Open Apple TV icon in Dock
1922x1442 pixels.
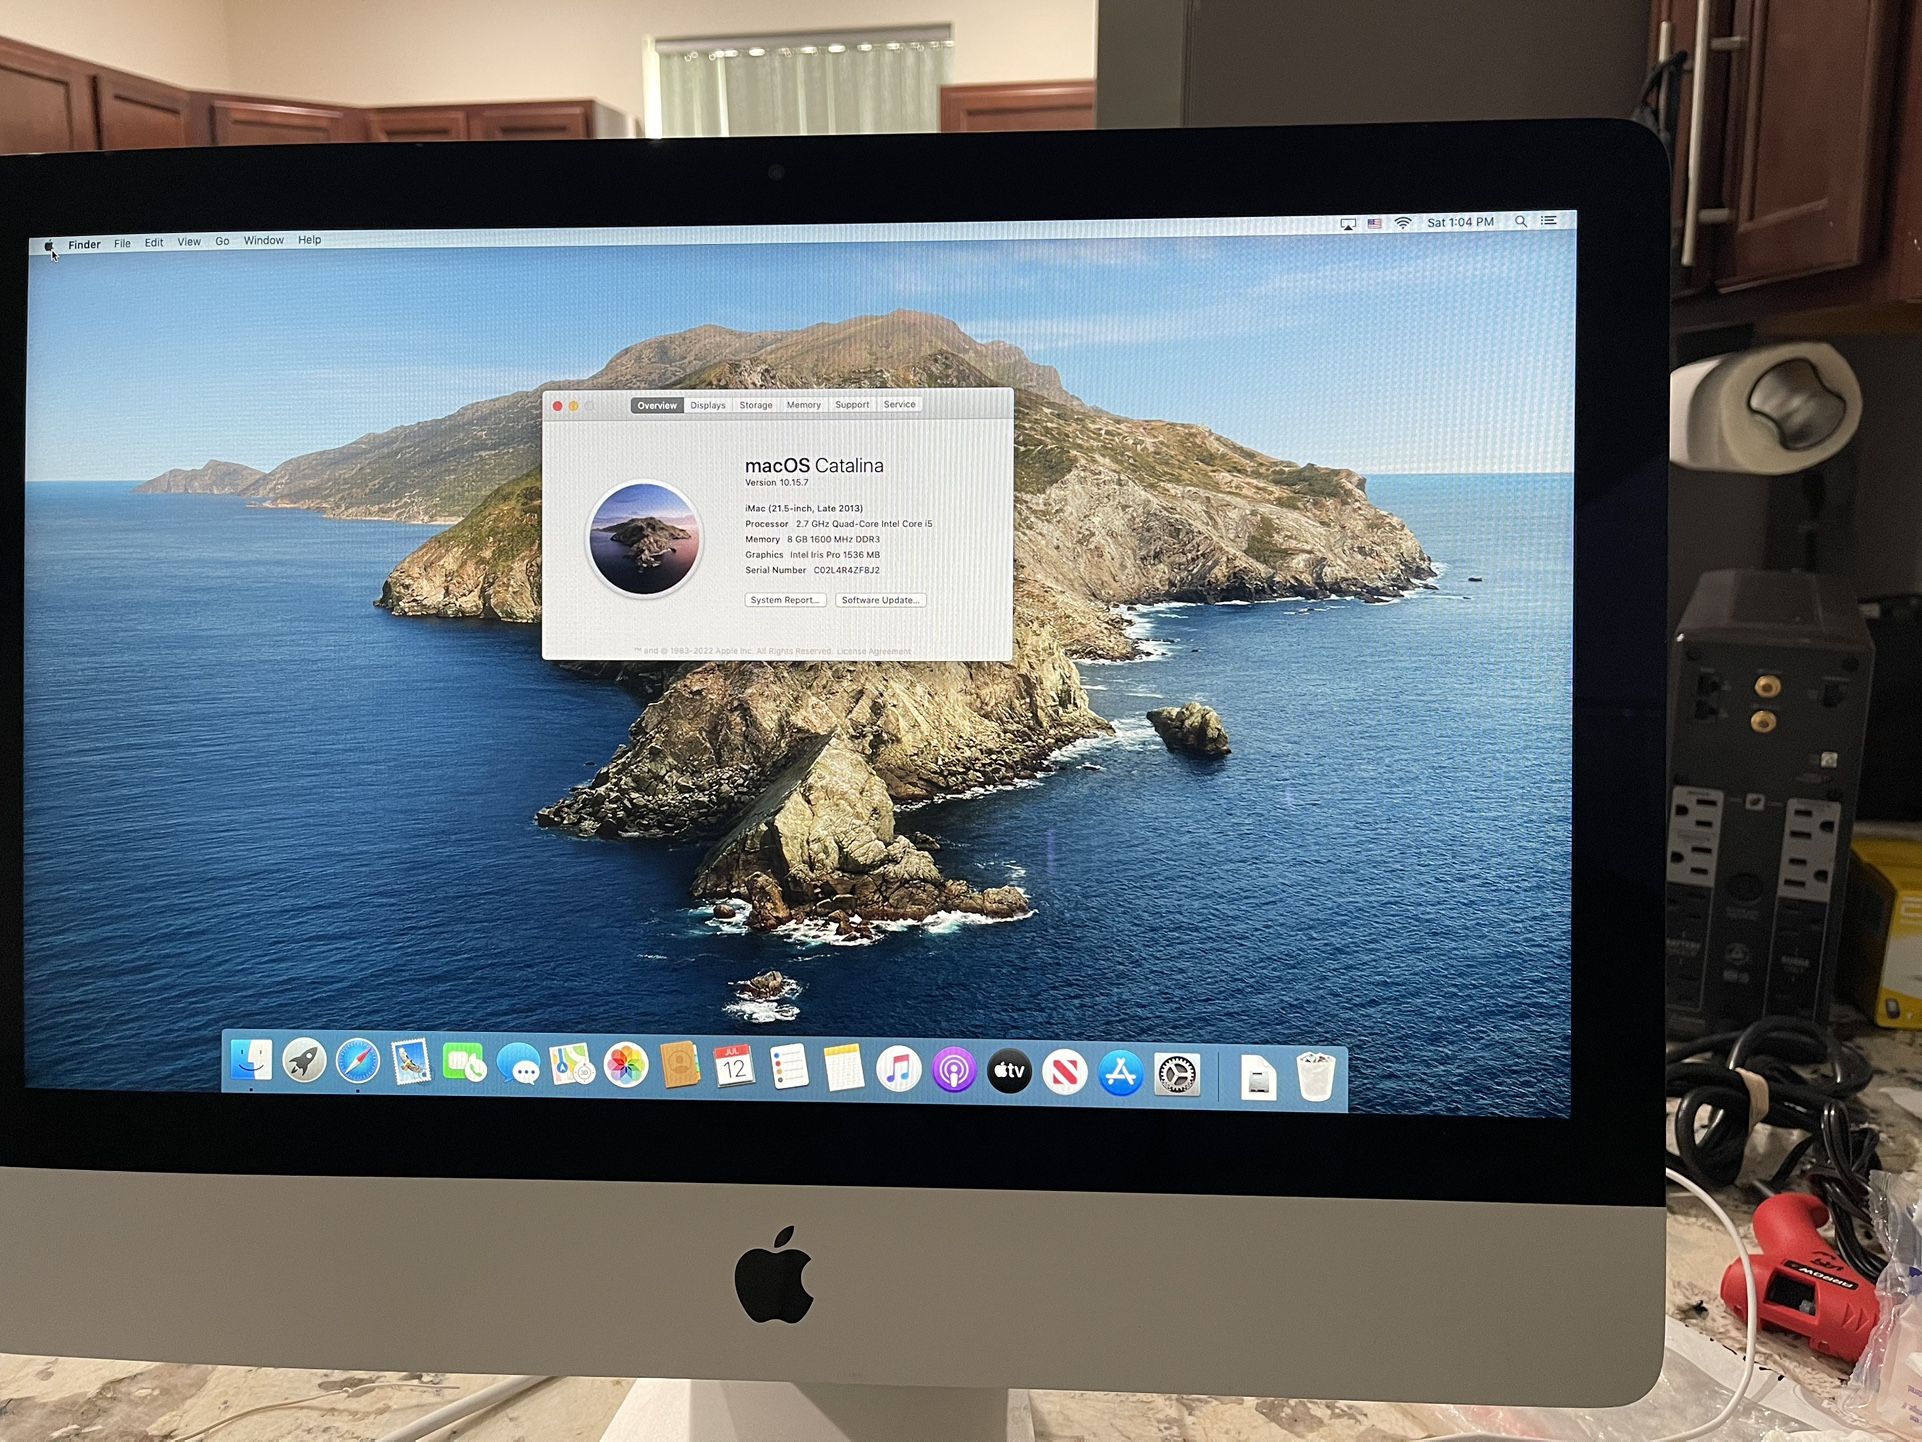[x=1009, y=1072]
